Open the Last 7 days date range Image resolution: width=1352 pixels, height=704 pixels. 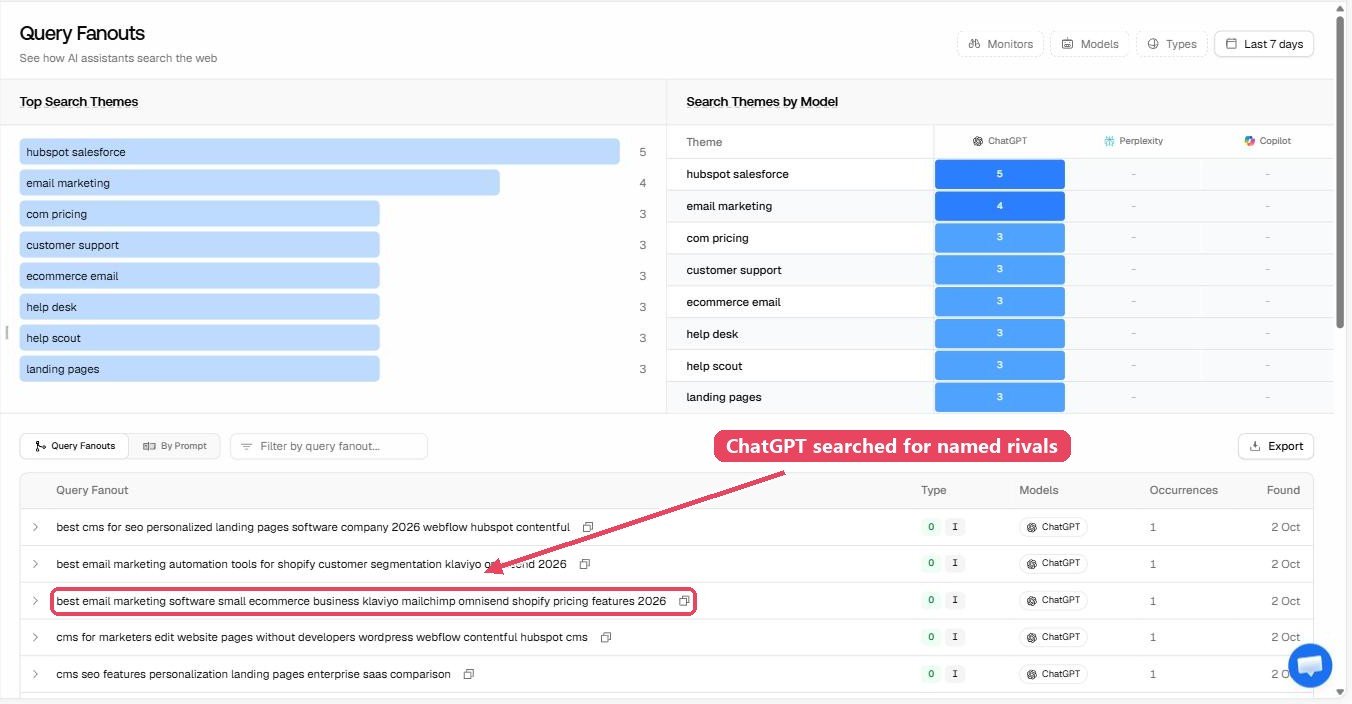pyautogui.click(x=1264, y=44)
